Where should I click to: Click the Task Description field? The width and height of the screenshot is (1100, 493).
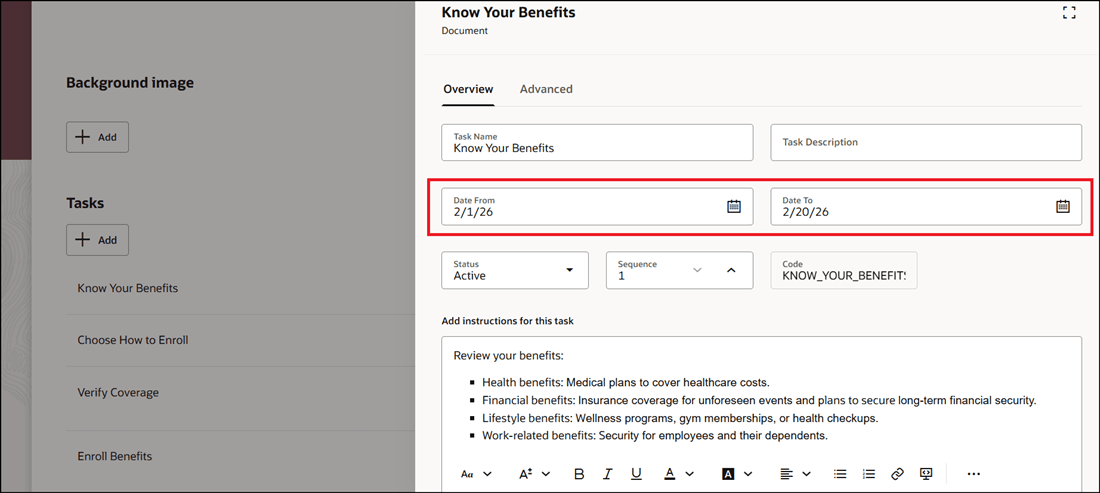pos(926,142)
